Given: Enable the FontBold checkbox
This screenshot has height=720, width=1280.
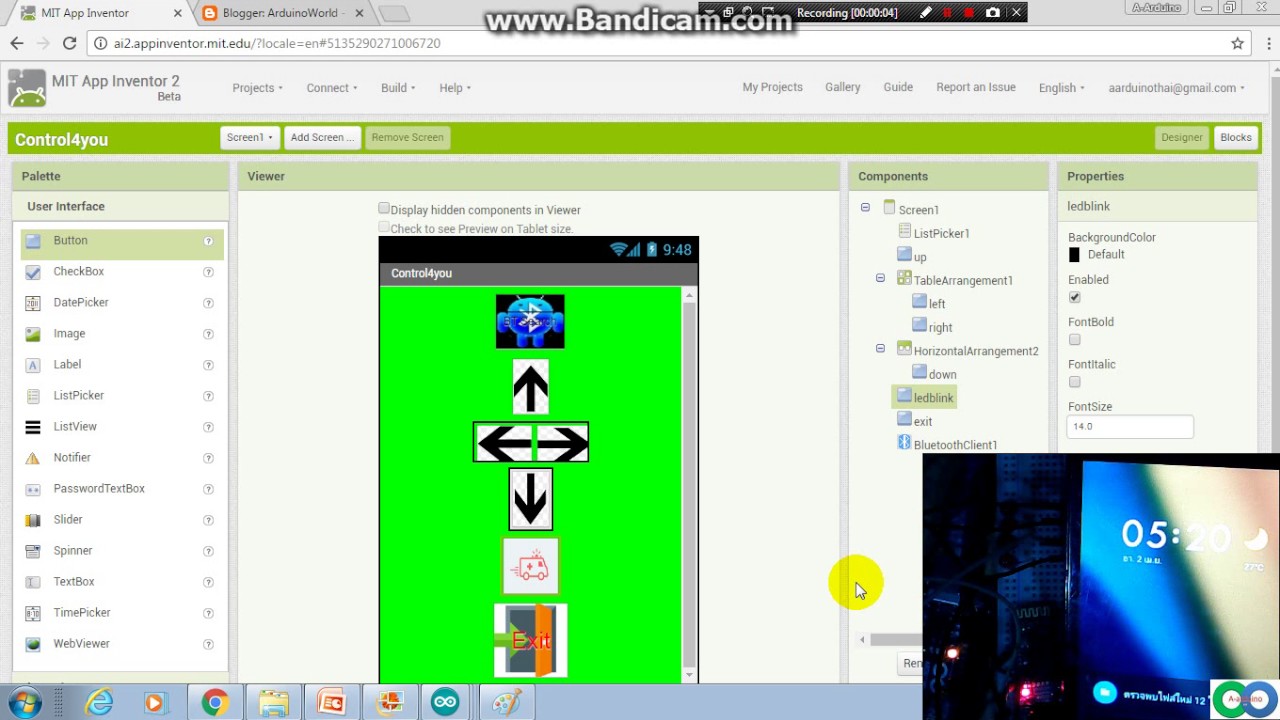Looking at the screenshot, I should [1075, 340].
